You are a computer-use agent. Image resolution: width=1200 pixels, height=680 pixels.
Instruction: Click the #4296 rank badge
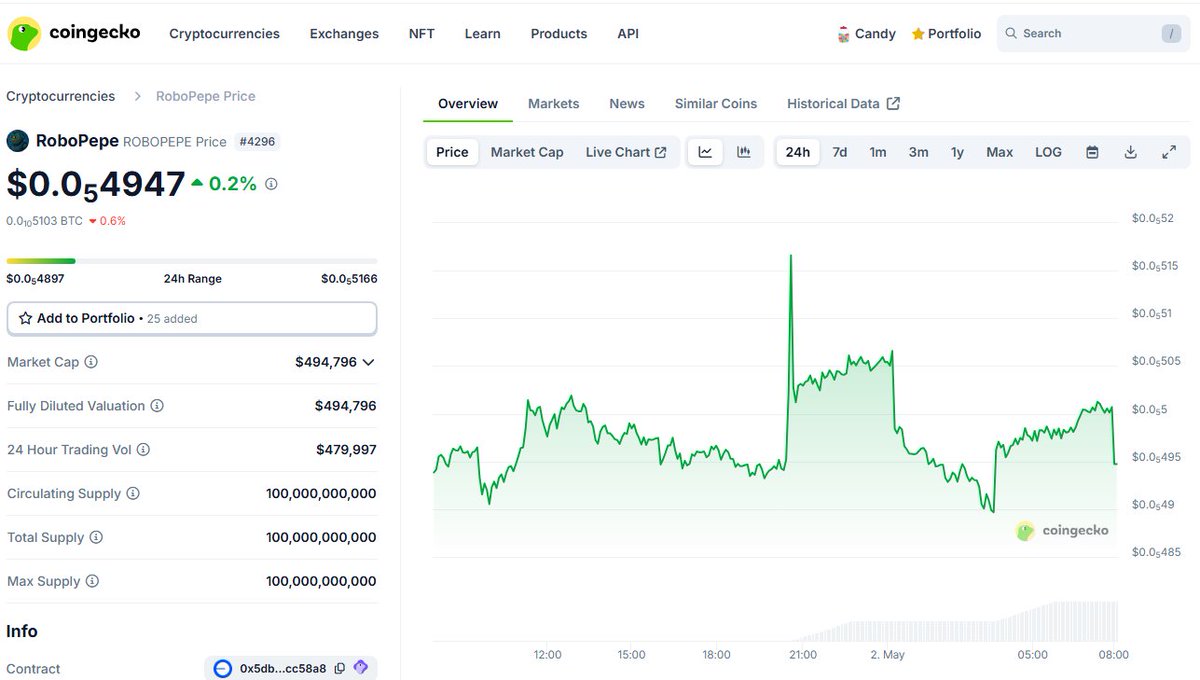point(258,142)
